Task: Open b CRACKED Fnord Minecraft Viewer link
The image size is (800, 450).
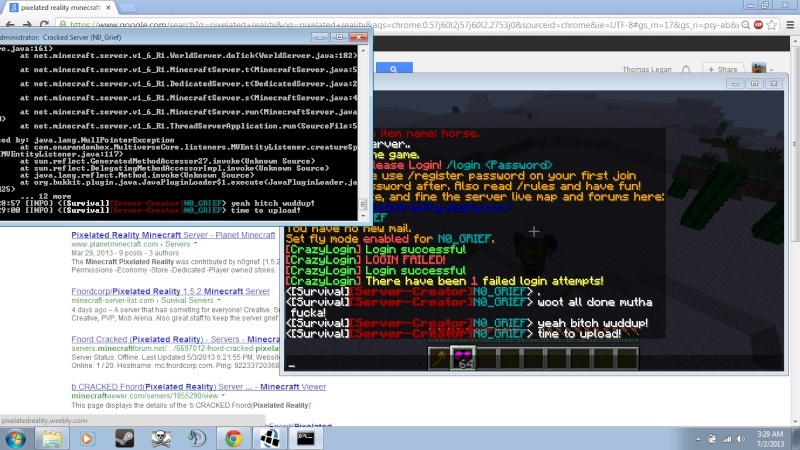Action: tap(198, 386)
